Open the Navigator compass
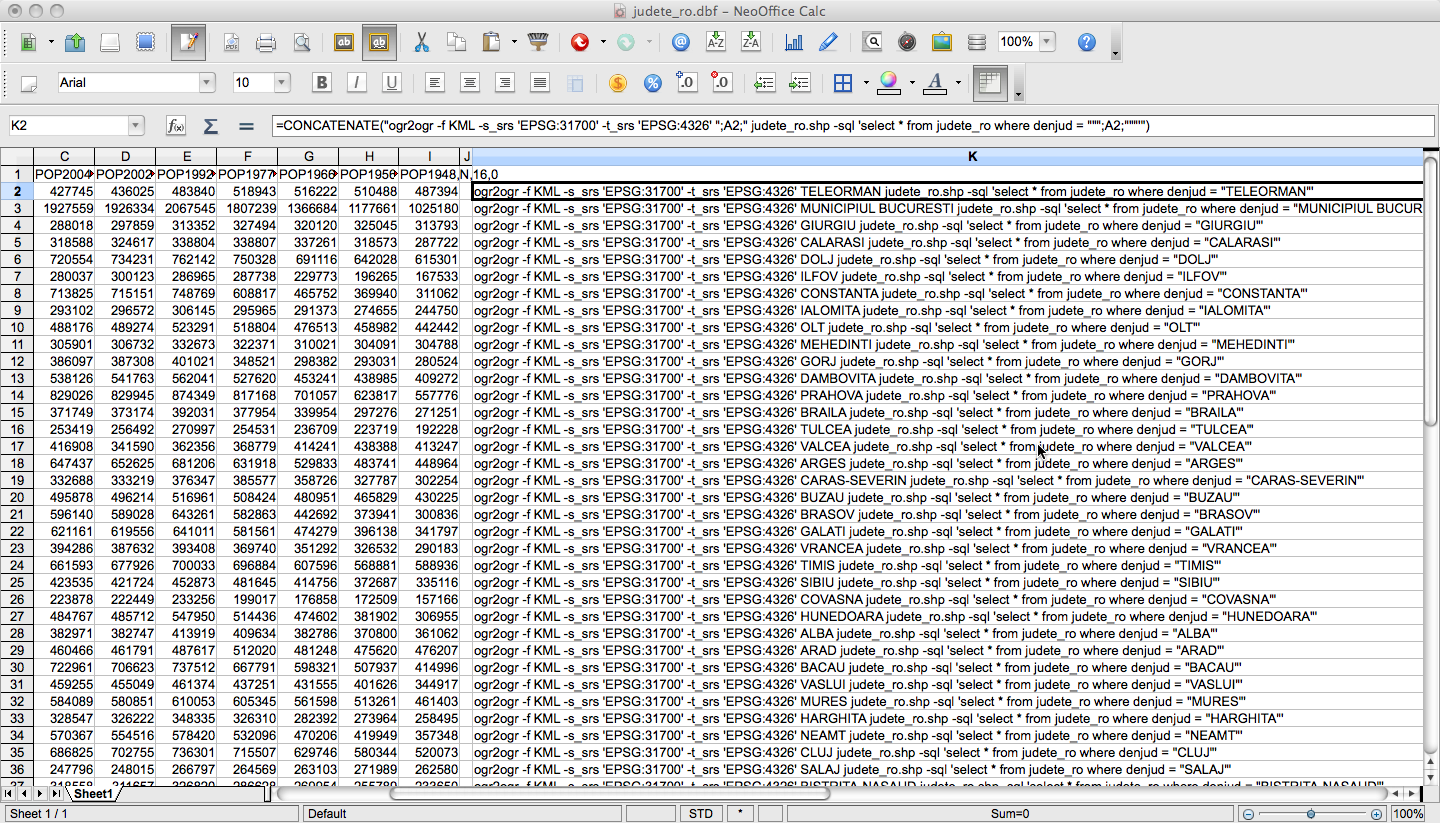Screen dimensions: 1440x823 [907, 42]
